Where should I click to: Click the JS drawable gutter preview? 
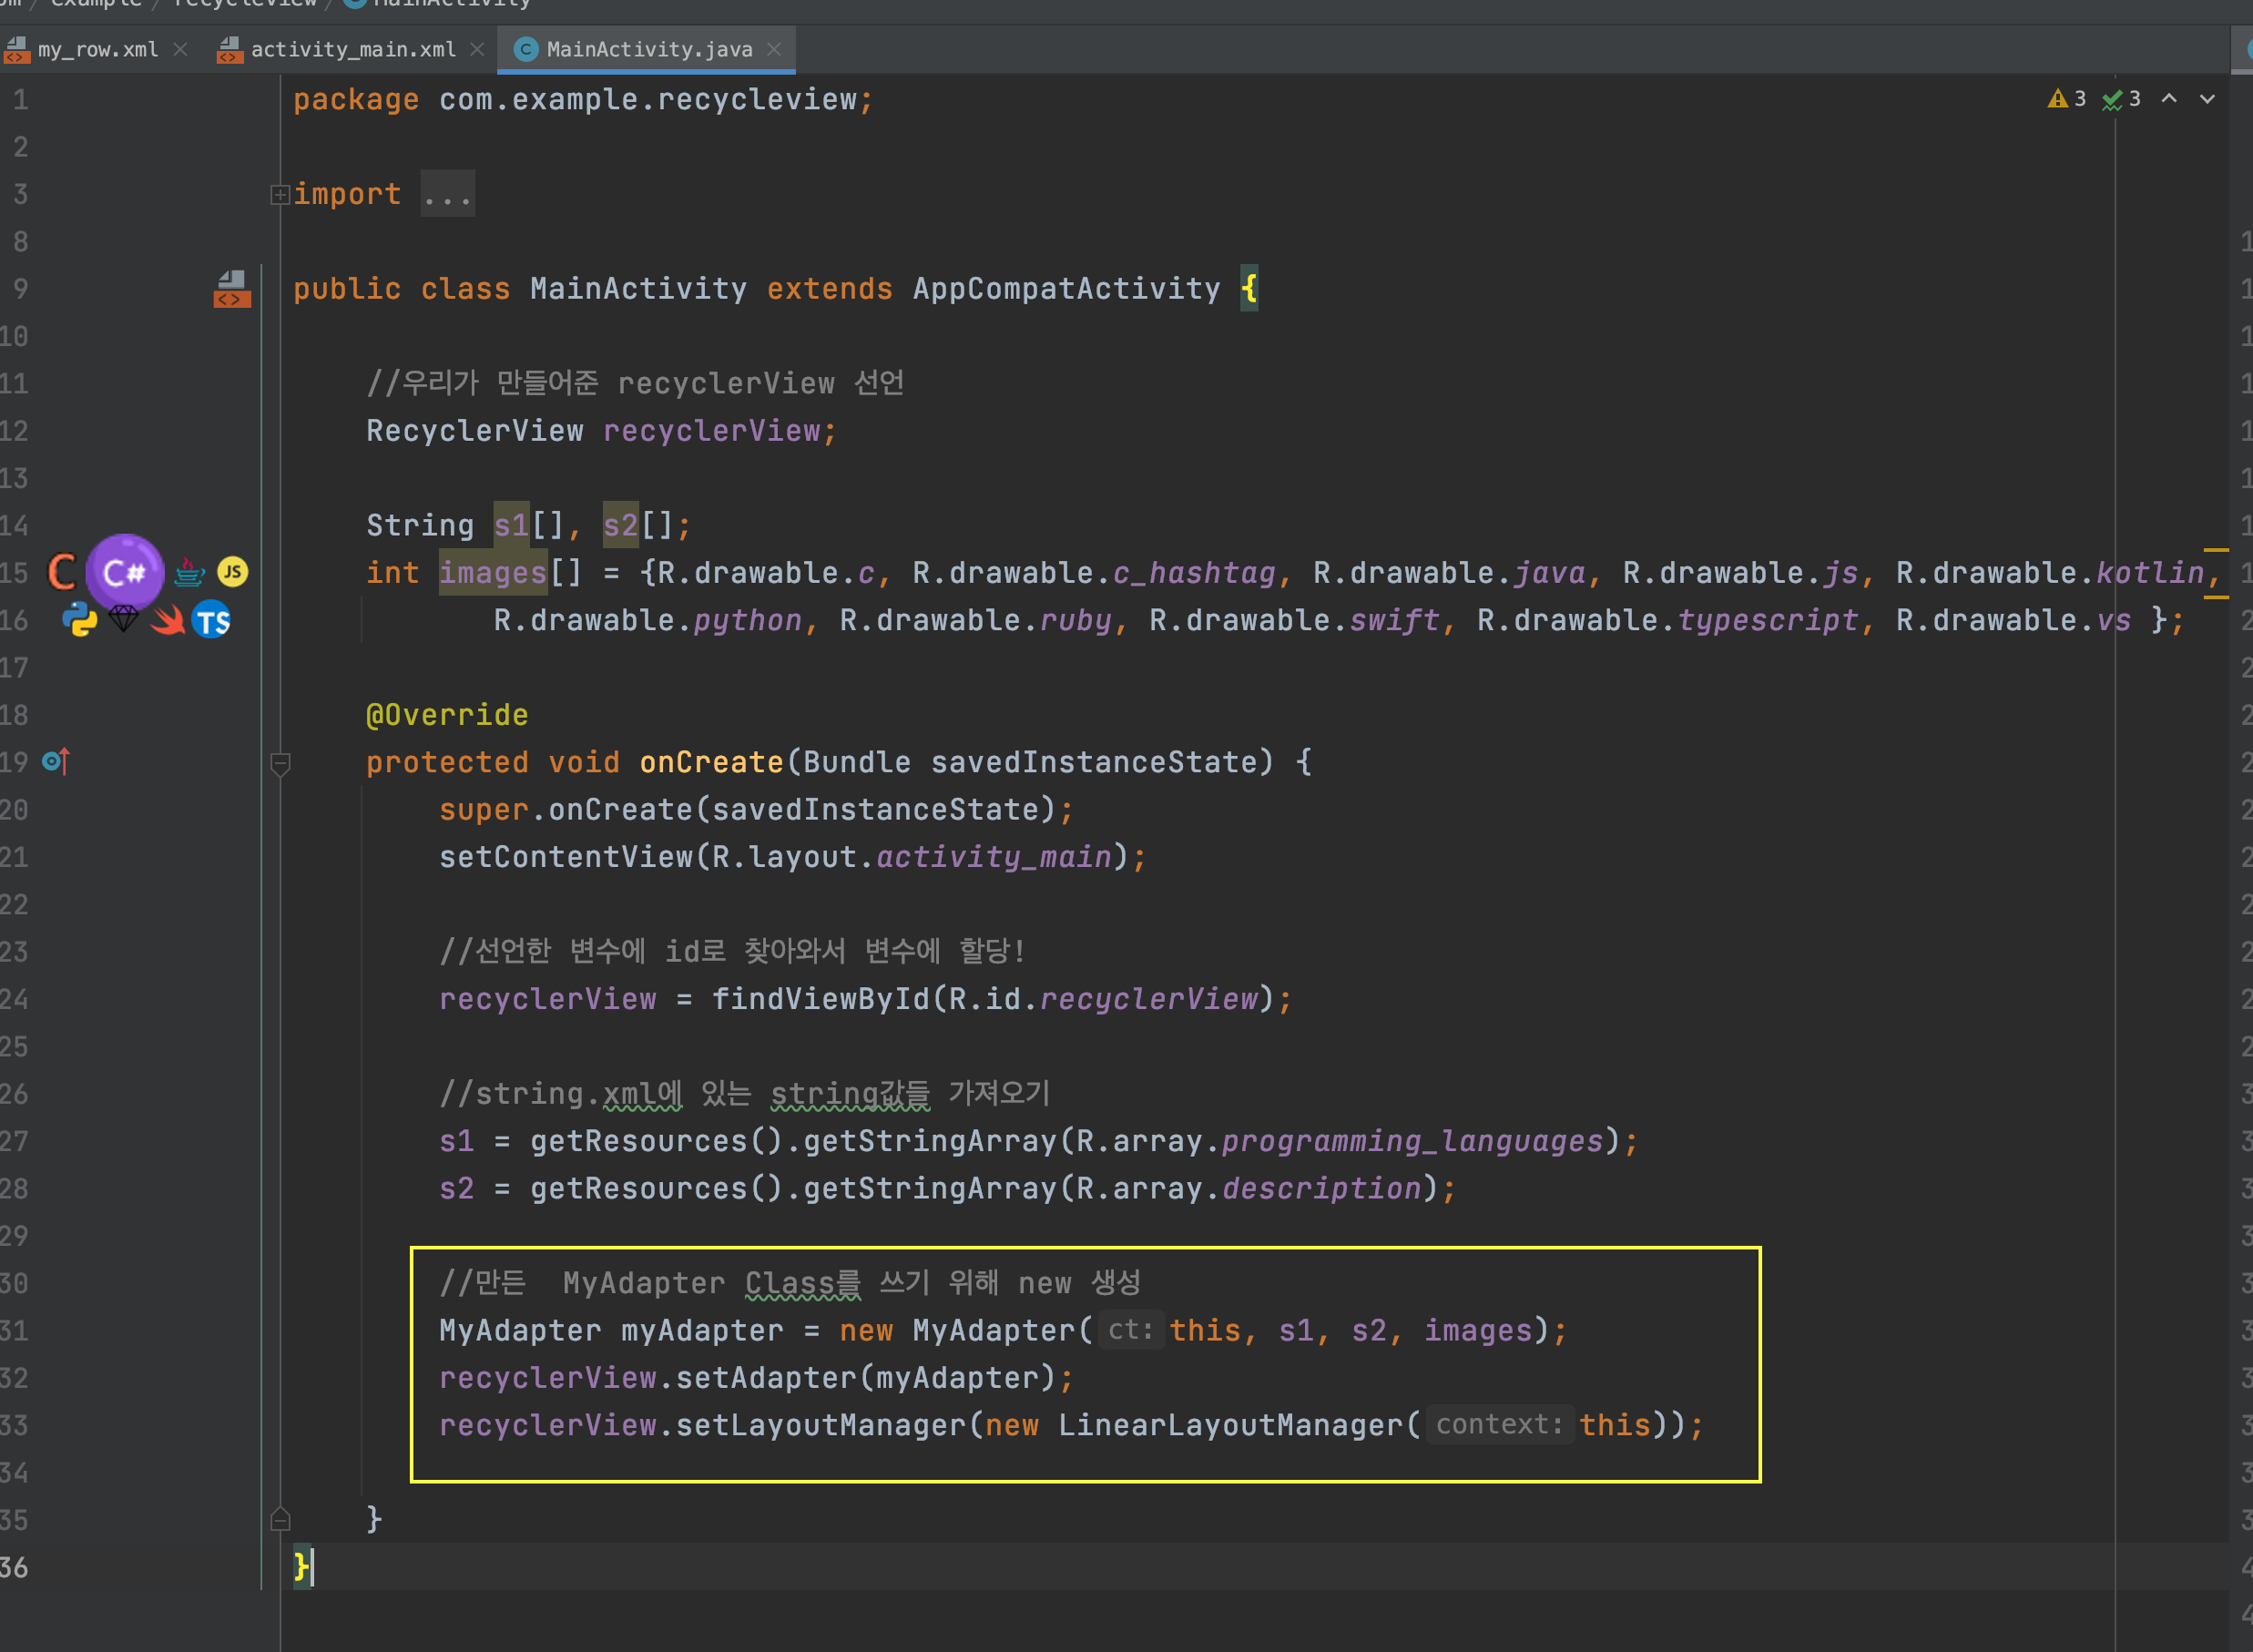pyautogui.click(x=232, y=572)
